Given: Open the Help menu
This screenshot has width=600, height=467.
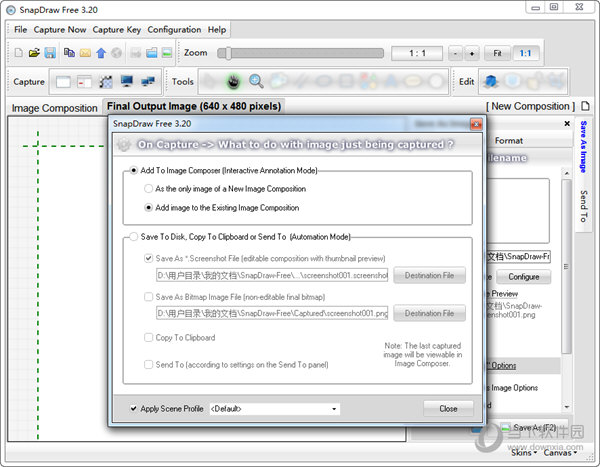Looking at the screenshot, I should coord(217,29).
